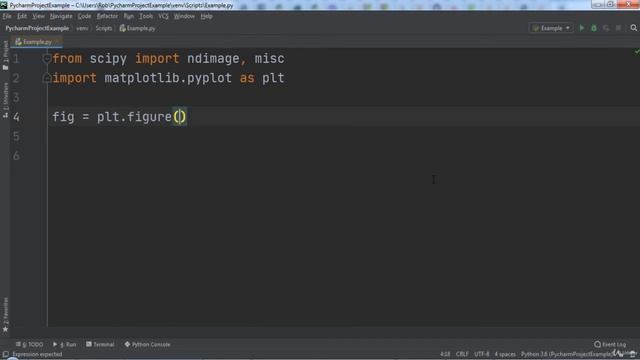Click the grey Stop square icon
Viewport: 640px width, 360px height.
[619, 28]
